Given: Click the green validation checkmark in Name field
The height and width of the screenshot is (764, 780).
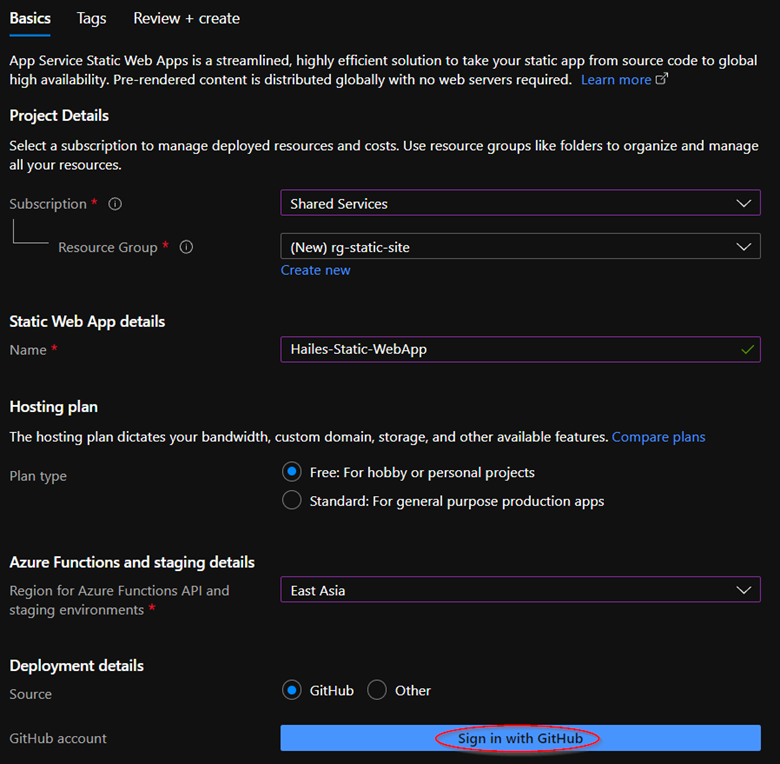Looking at the screenshot, I should point(746,349).
